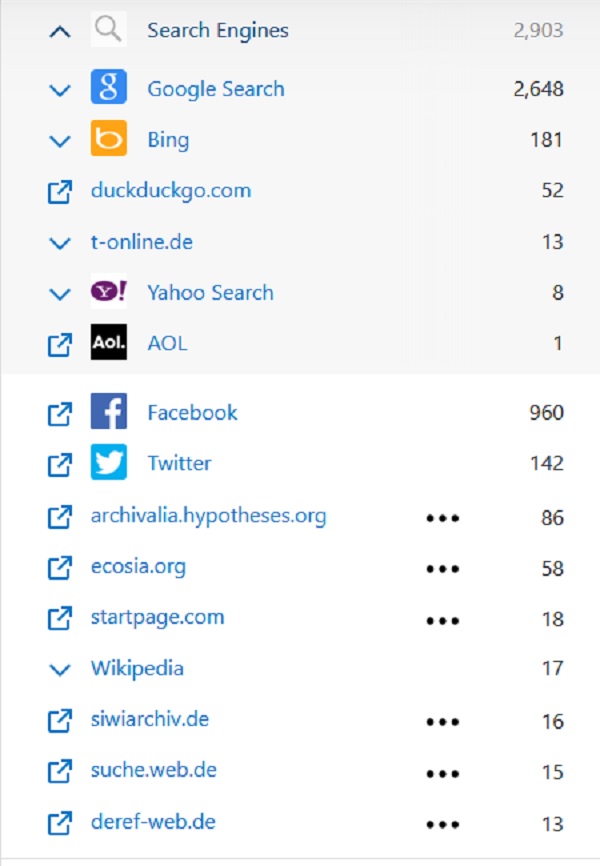Expand the Bing row chevron
Screen dimensions: 600x866
60,141
